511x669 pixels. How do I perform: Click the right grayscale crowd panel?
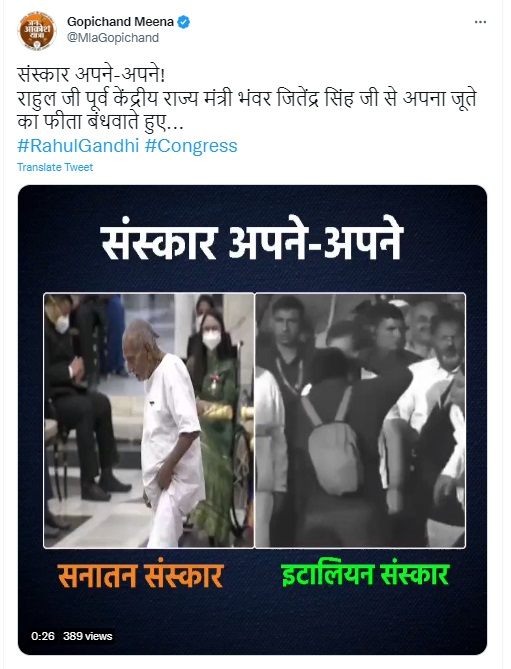[x=360, y=420]
